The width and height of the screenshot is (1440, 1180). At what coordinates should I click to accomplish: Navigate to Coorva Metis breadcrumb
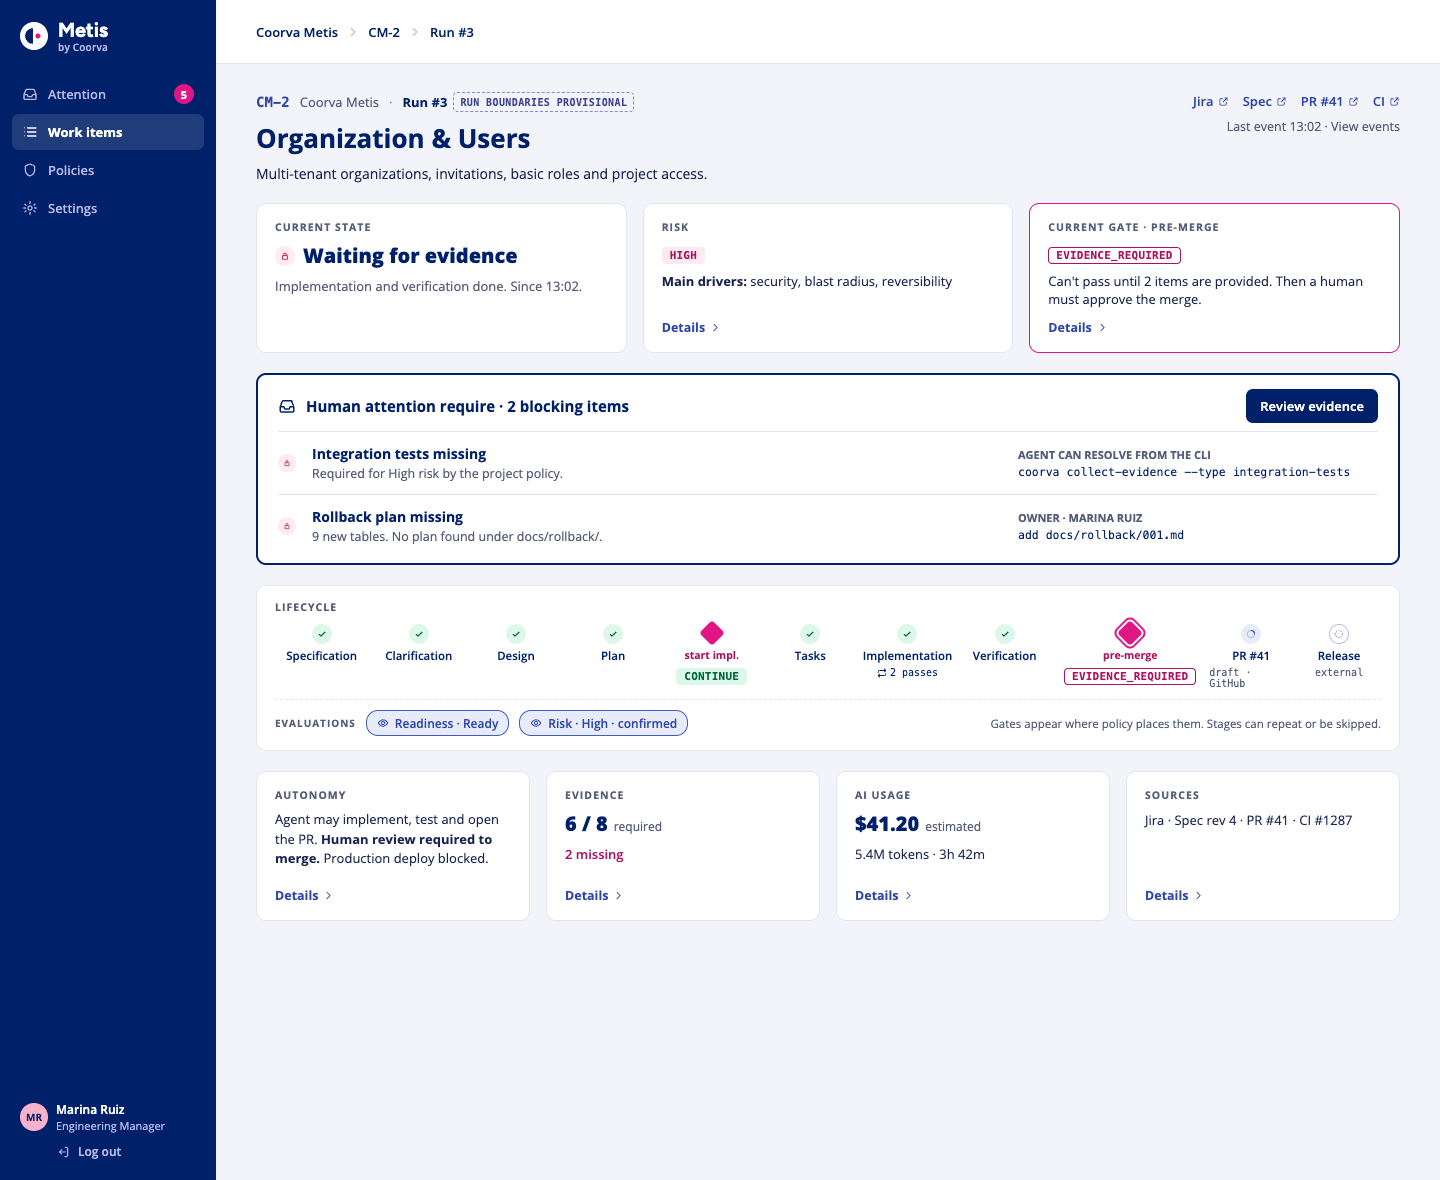[297, 32]
